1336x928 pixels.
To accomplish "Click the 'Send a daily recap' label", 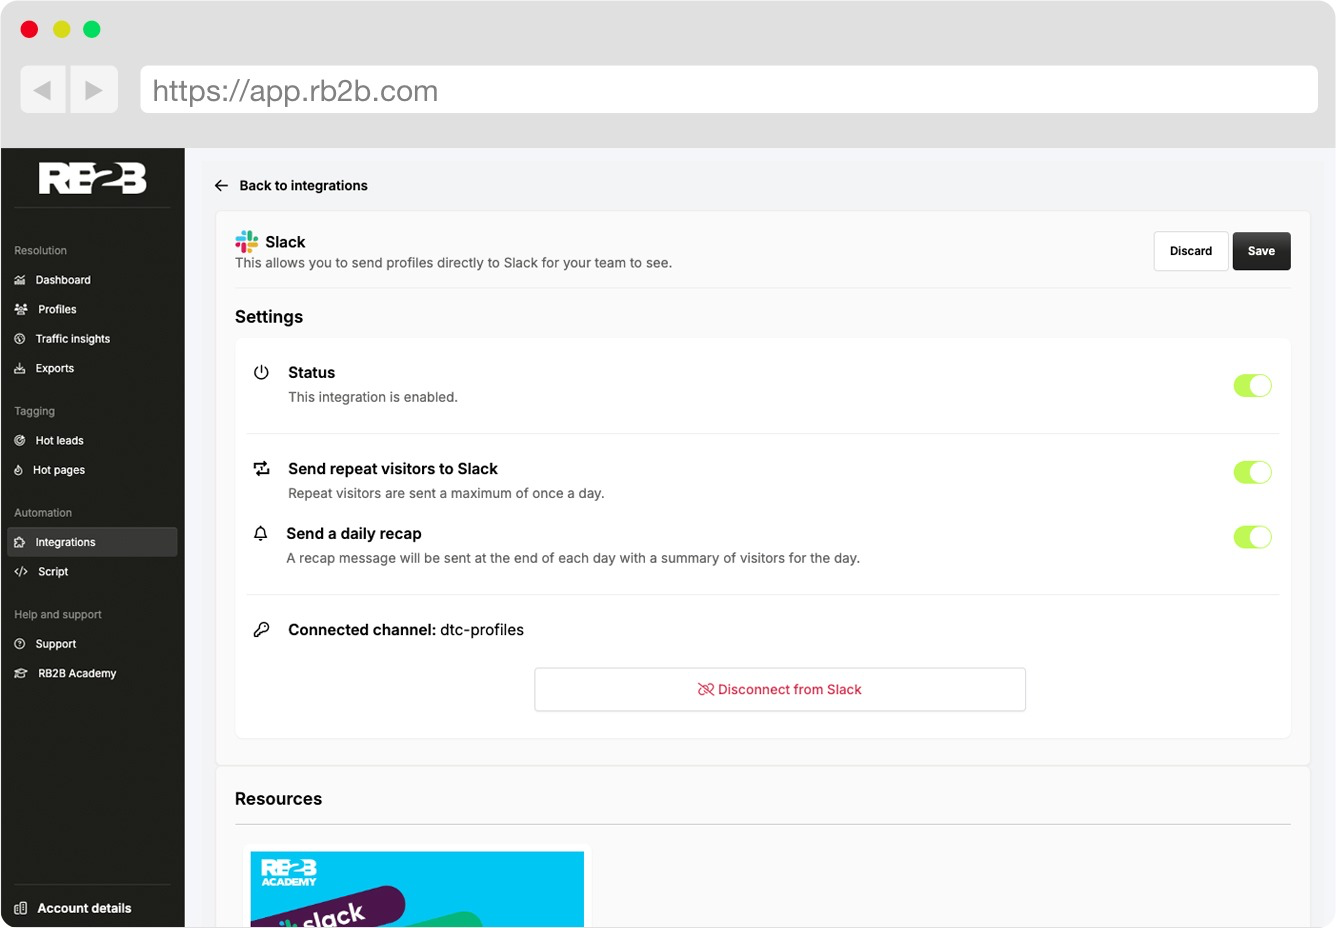I will click(354, 534).
